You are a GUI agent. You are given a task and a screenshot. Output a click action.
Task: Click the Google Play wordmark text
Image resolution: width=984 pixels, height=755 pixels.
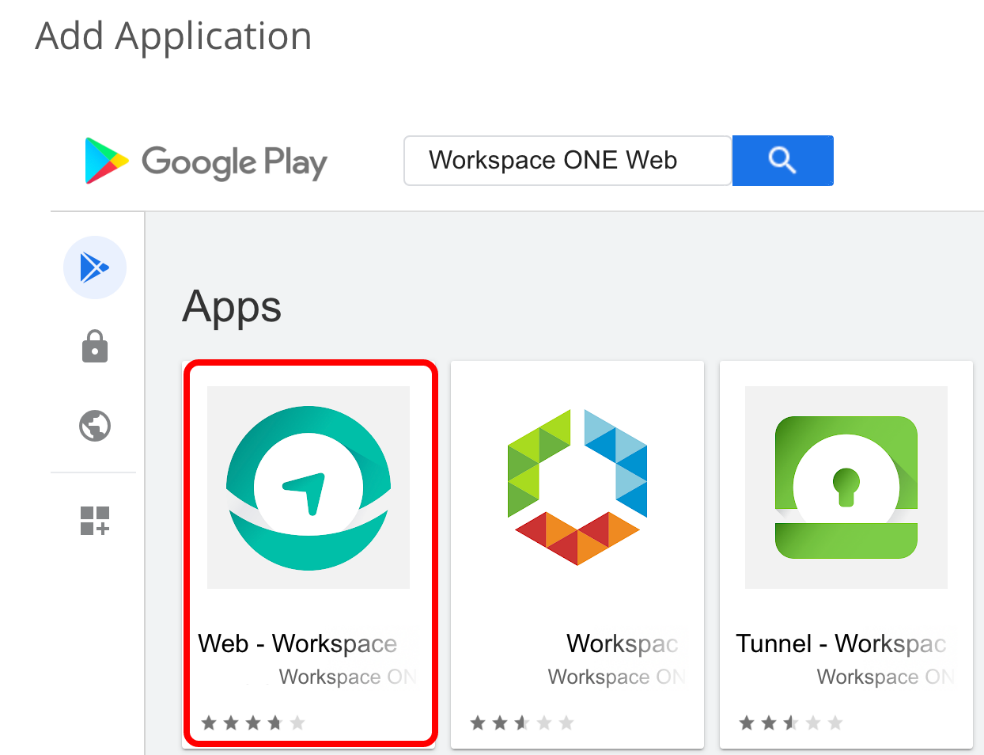234,161
